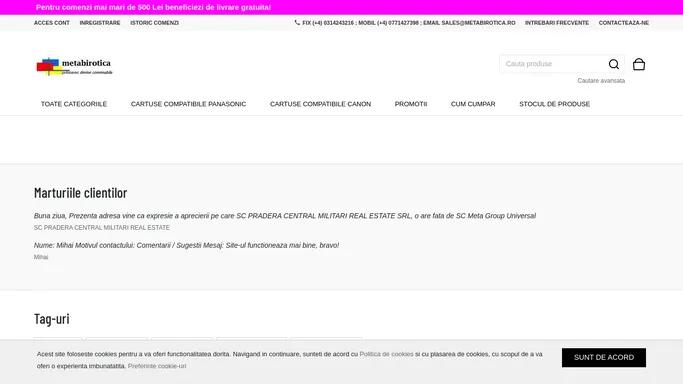This screenshot has width=683, height=384.
Task: Click the search magnifier icon
Action: [x=614, y=64]
